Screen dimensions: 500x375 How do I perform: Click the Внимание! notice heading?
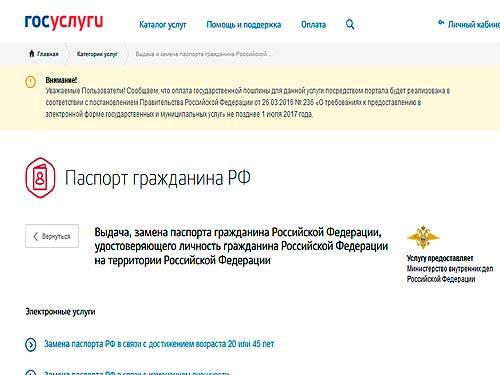[x=61, y=80]
